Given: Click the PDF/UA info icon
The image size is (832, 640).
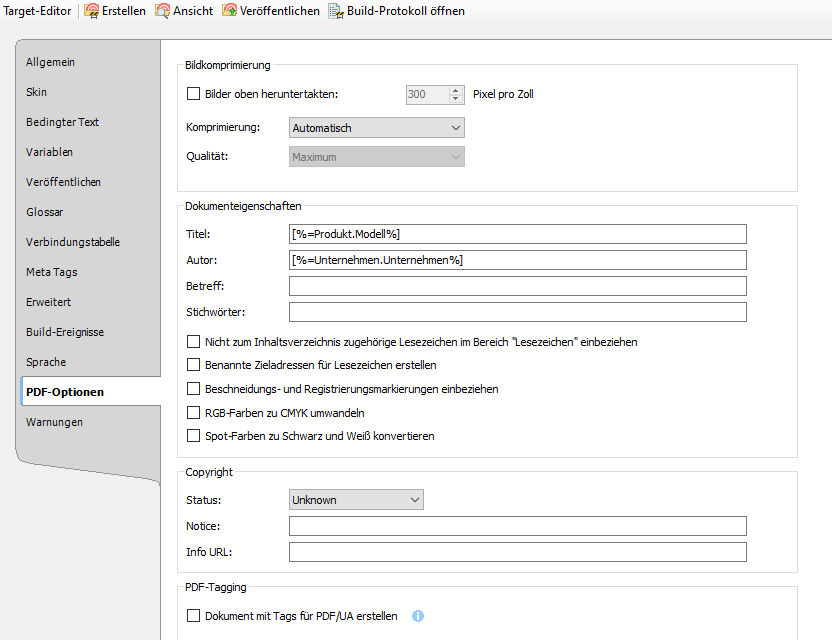Looking at the screenshot, I should click(418, 616).
